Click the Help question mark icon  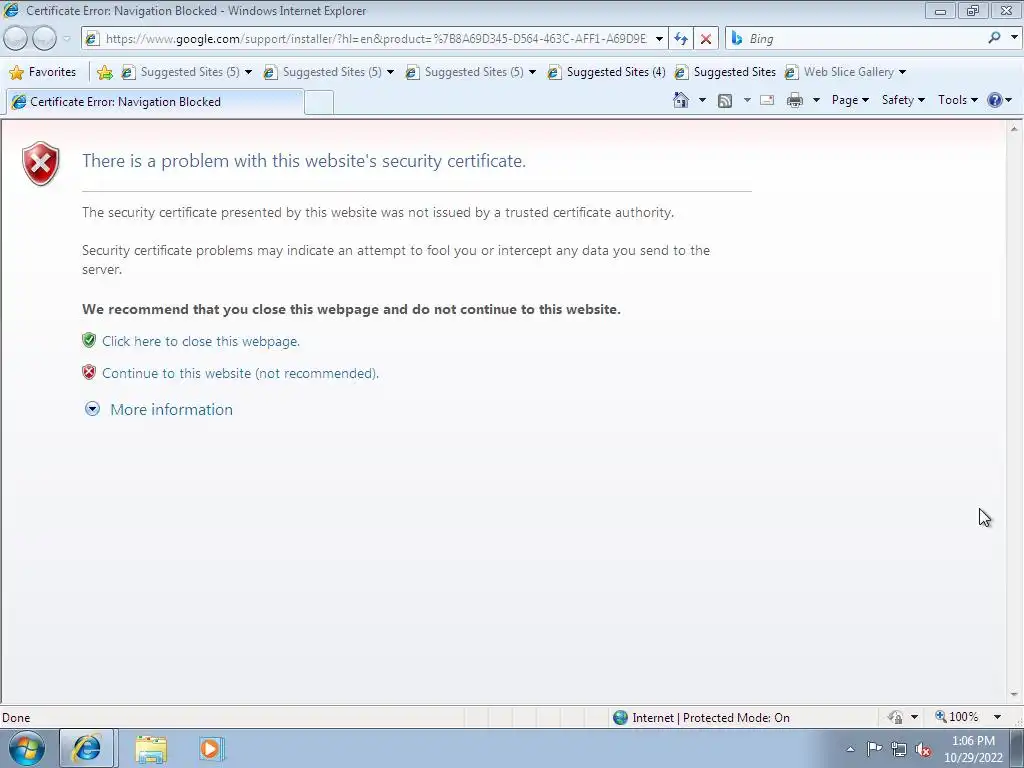point(995,100)
